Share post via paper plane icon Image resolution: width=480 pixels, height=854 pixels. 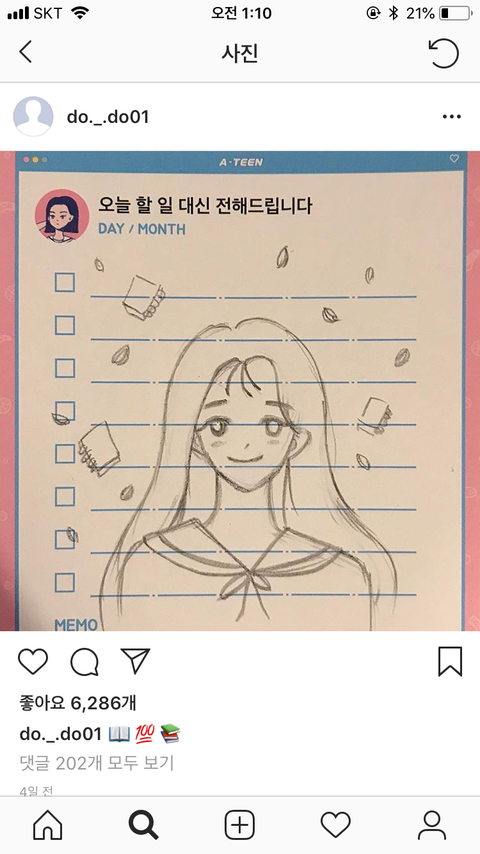coord(135,661)
